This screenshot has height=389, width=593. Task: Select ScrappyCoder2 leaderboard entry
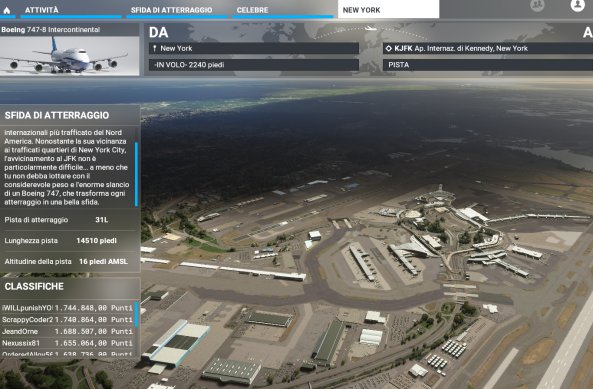click(67, 320)
